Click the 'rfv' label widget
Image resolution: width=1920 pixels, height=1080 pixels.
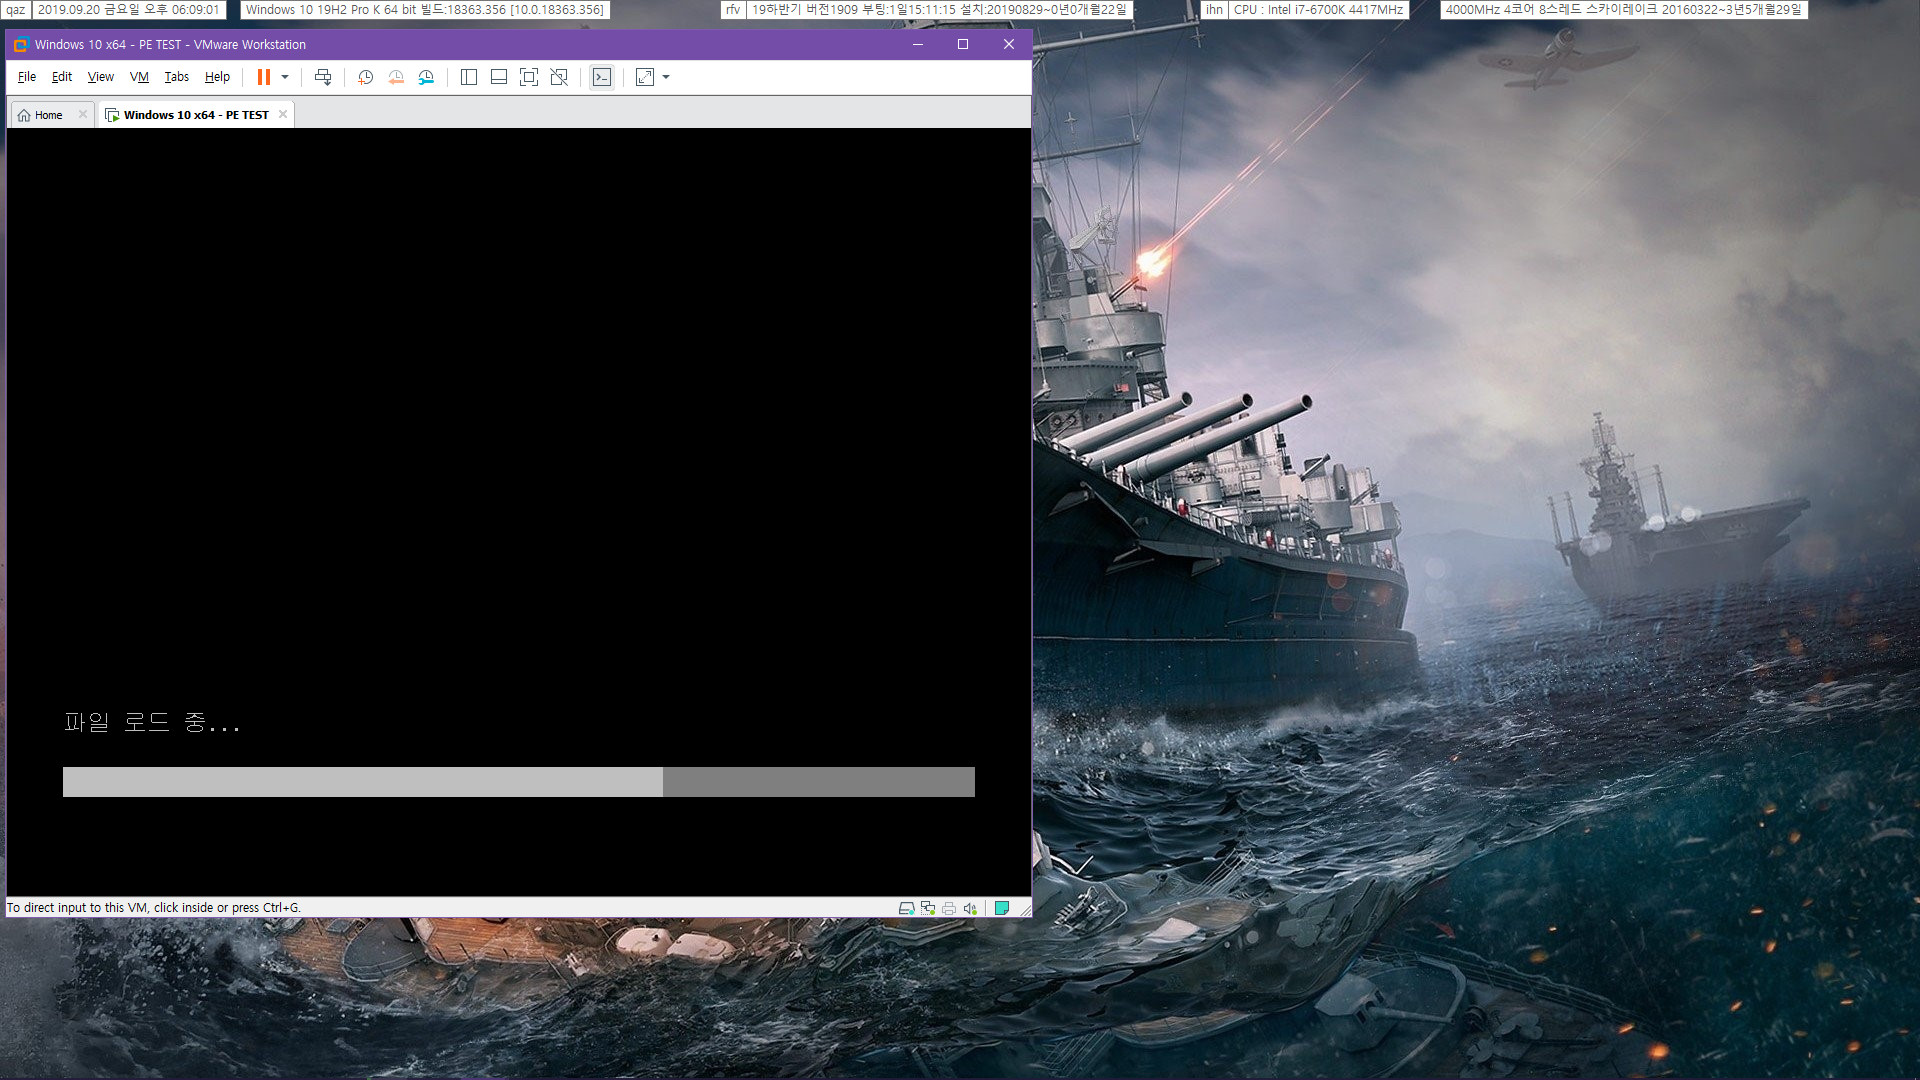733,10
